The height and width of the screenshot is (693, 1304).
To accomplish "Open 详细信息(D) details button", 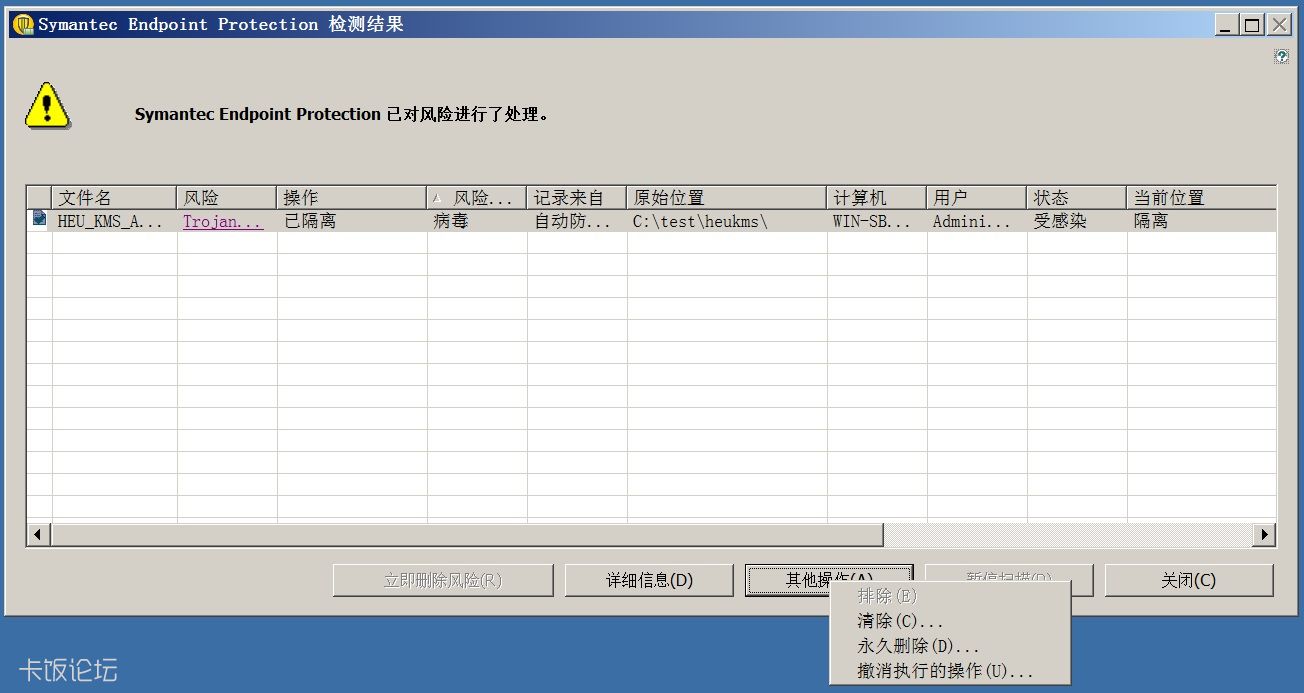I will (x=649, y=580).
